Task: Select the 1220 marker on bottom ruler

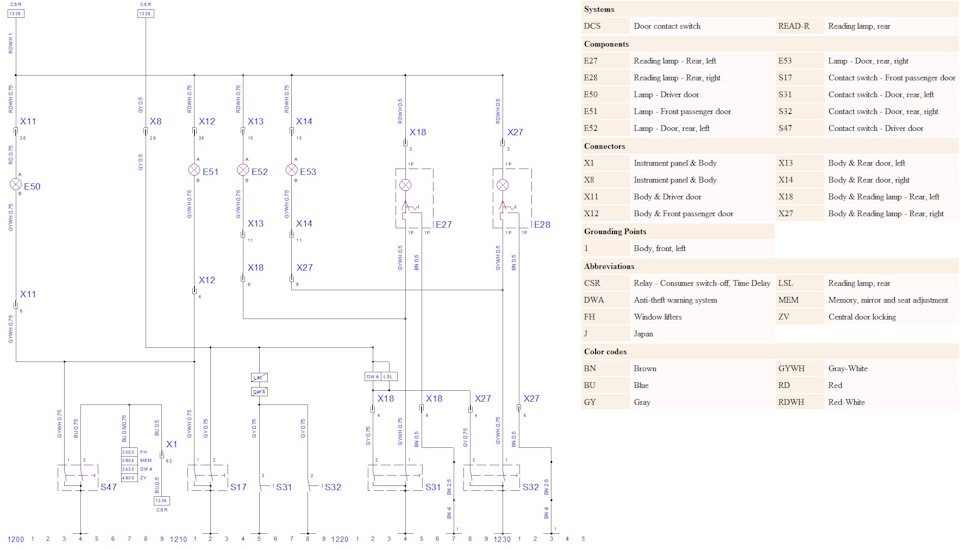Action: click(x=340, y=539)
